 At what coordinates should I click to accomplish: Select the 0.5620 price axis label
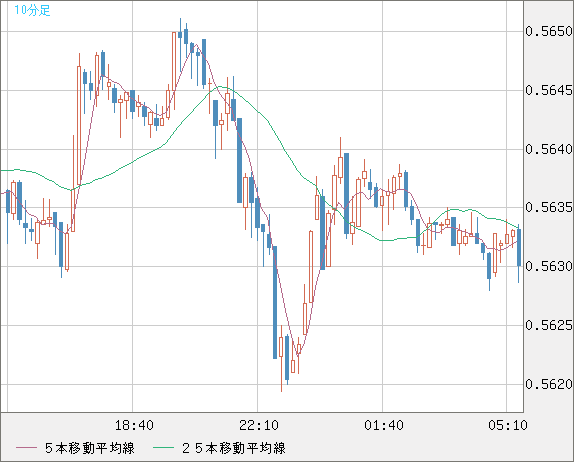[x=549, y=384]
